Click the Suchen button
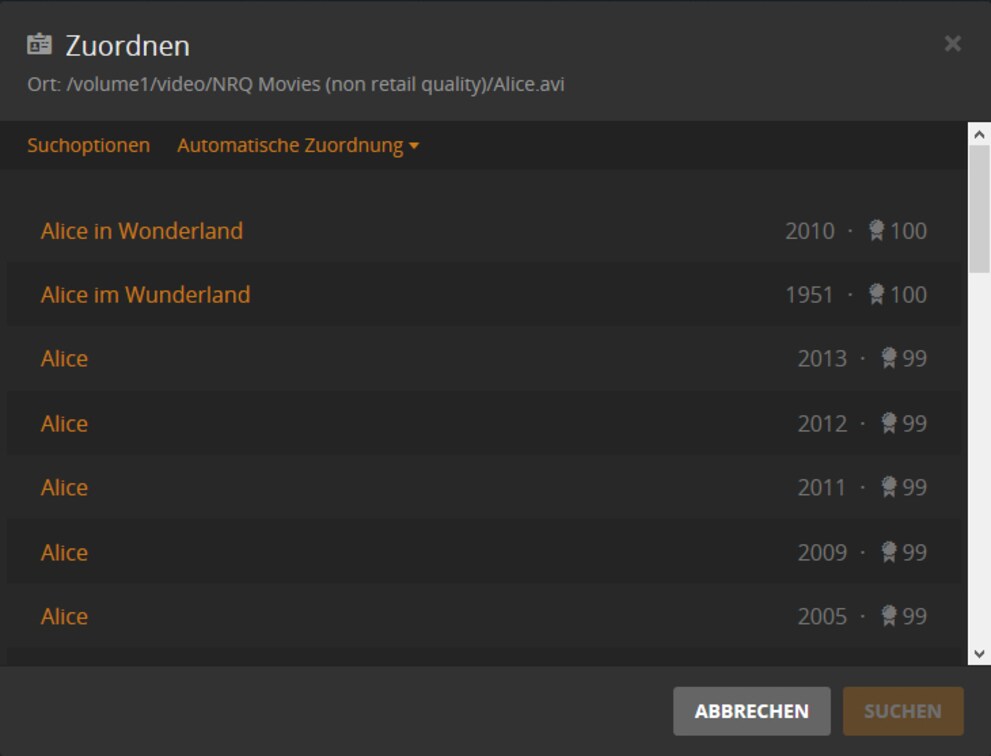Viewport: 991px width, 756px height. pyautogui.click(x=903, y=711)
